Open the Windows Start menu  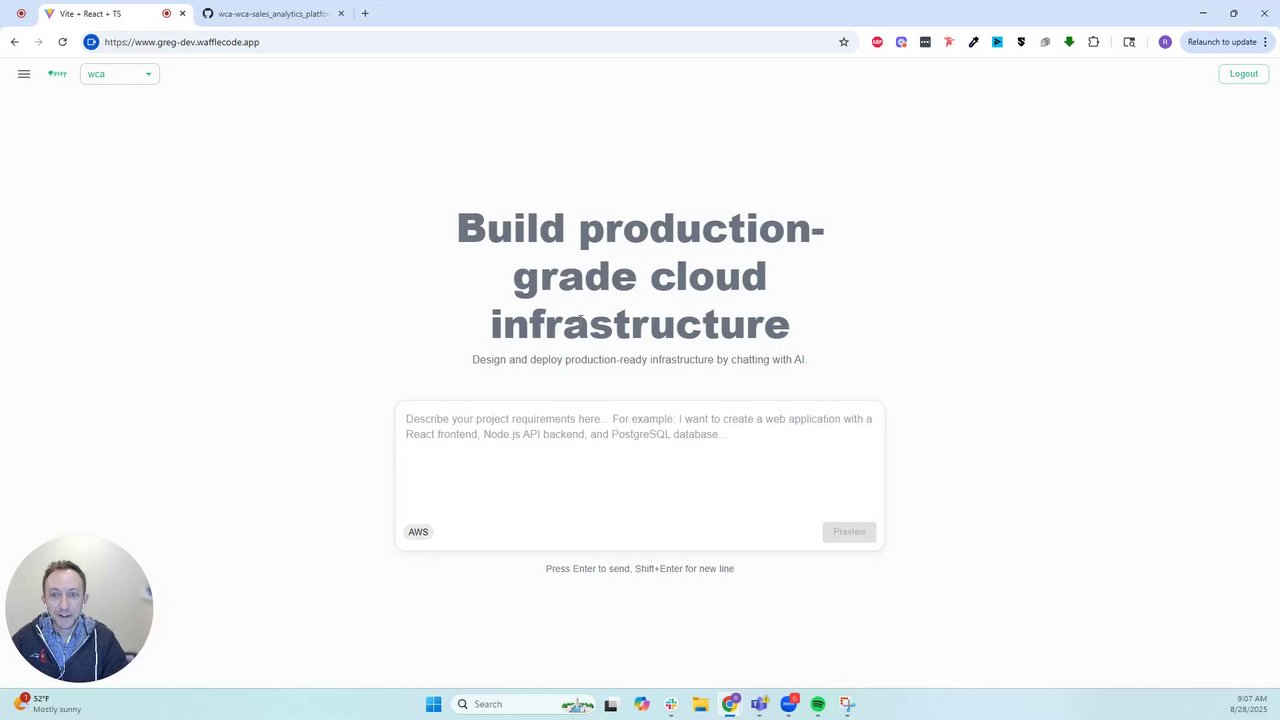coord(433,704)
